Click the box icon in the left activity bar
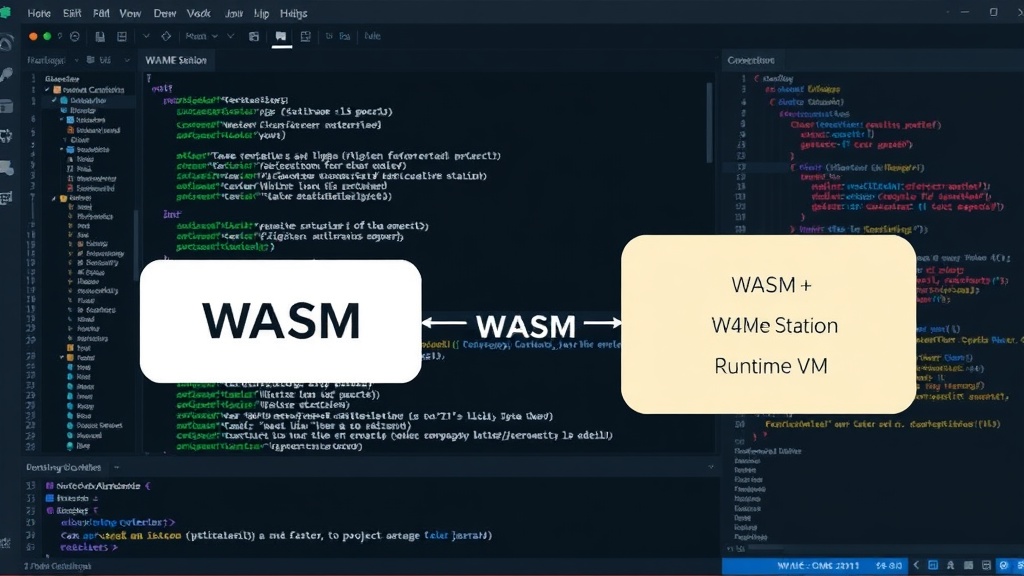 point(7,106)
